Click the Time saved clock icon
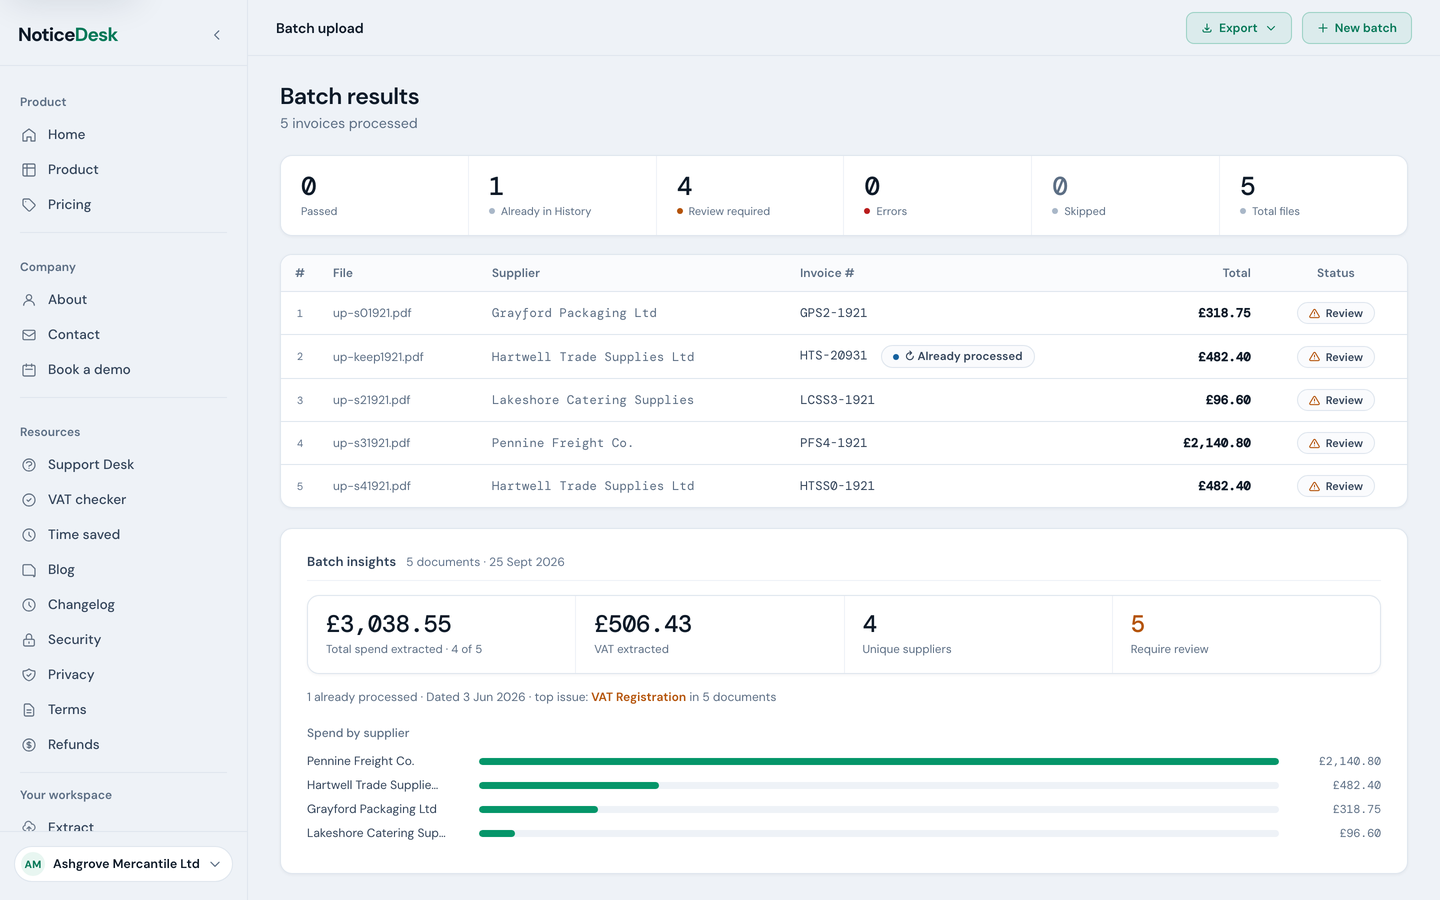Image resolution: width=1440 pixels, height=900 pixels. (29, 535)
